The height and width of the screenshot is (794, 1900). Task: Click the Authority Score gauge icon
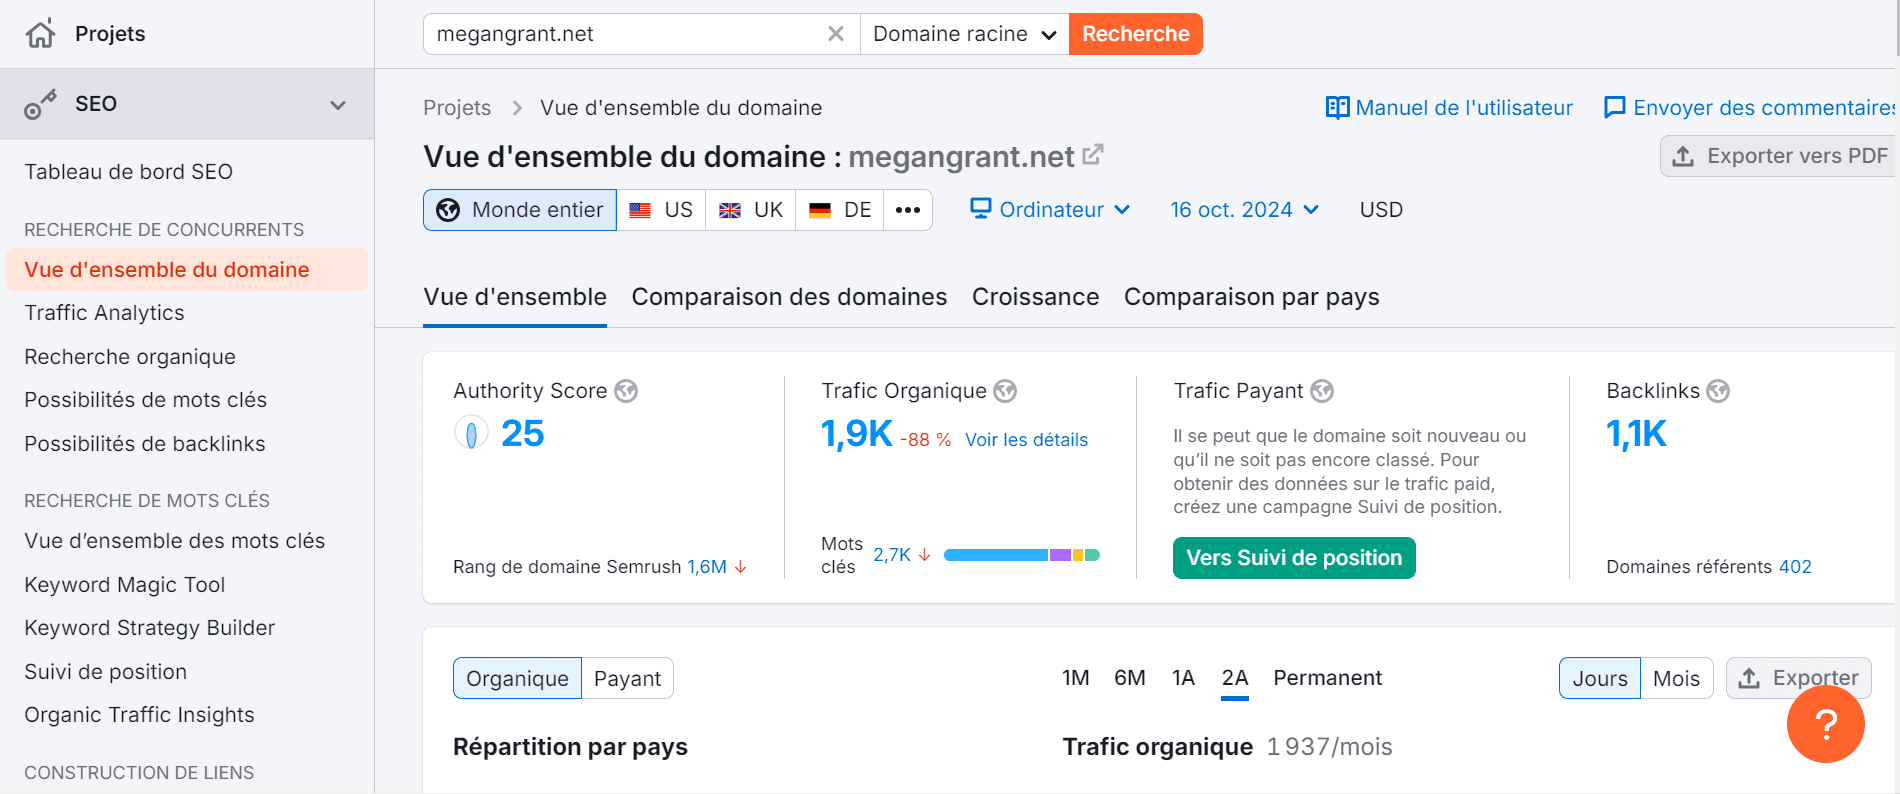click(x=471, y=433)
